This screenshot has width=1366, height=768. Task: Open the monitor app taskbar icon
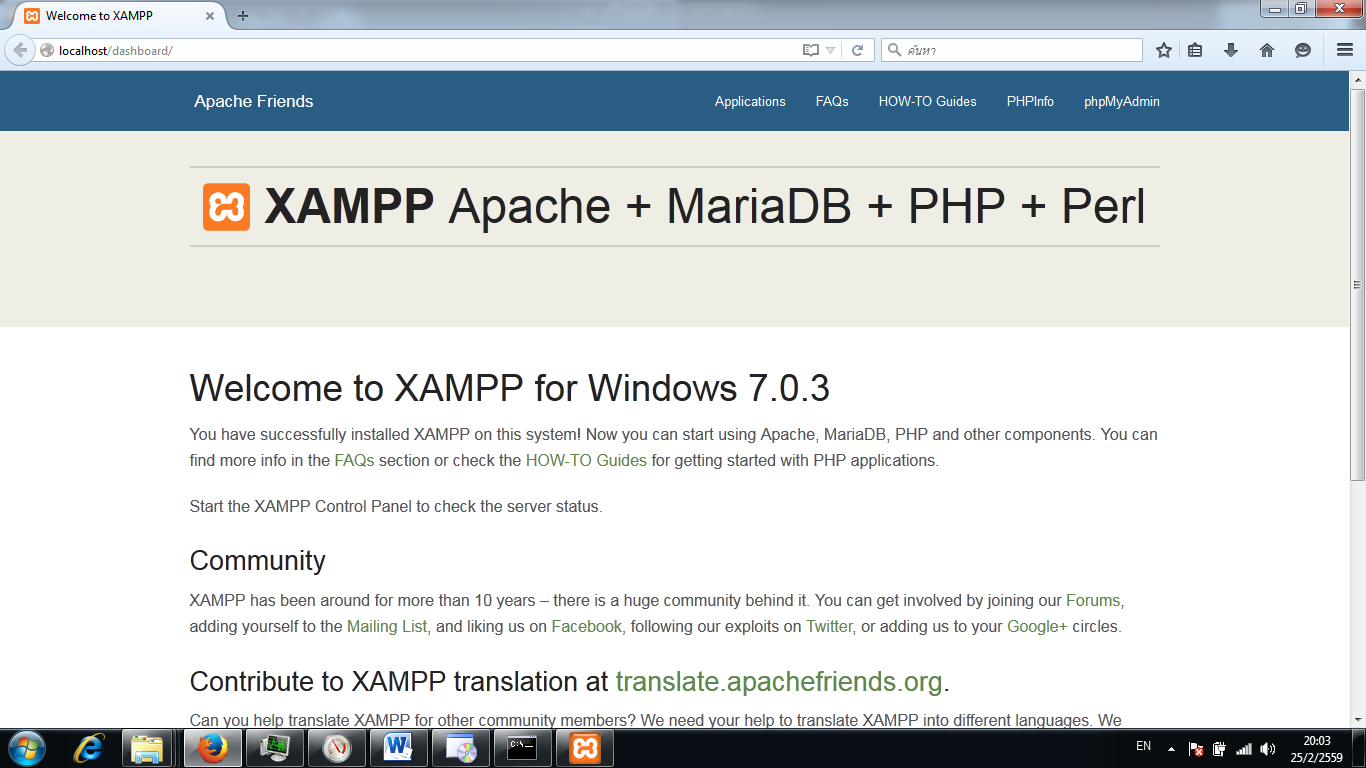click(274, 748)
